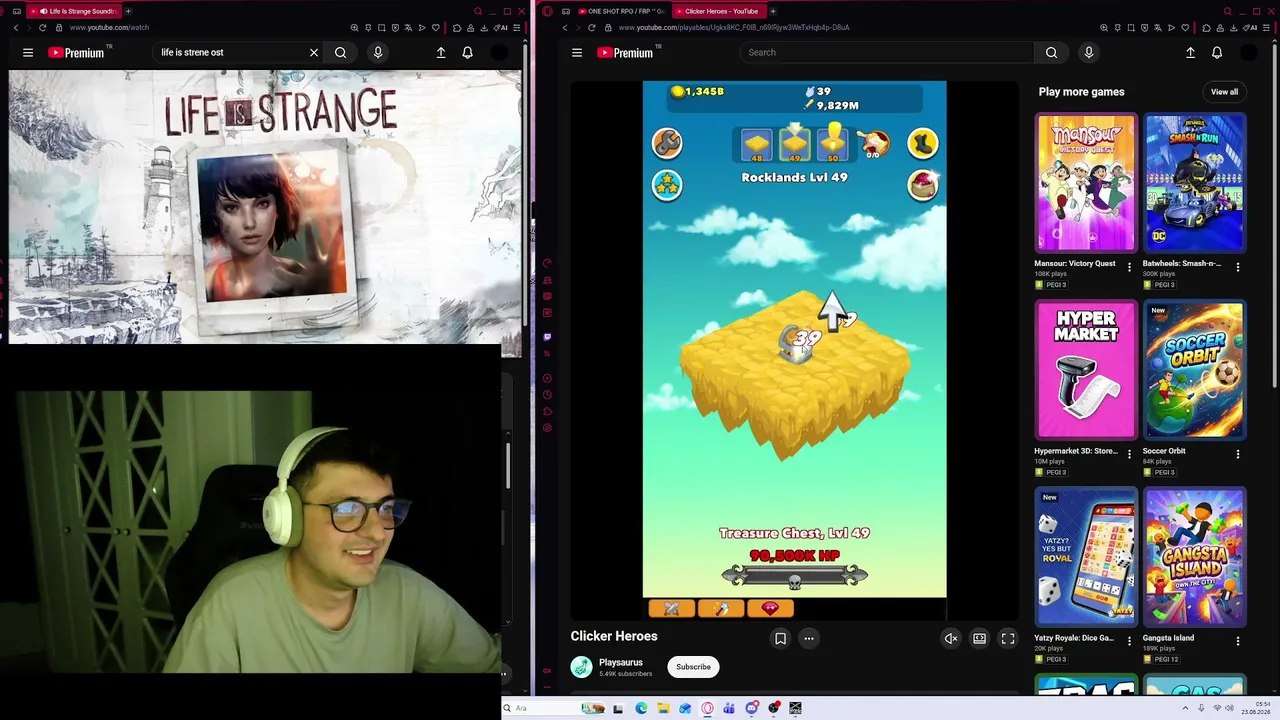Screen dimensions: 1280x720
Task: Reload the Clicker Heroes page
Action: click(592, 27)
